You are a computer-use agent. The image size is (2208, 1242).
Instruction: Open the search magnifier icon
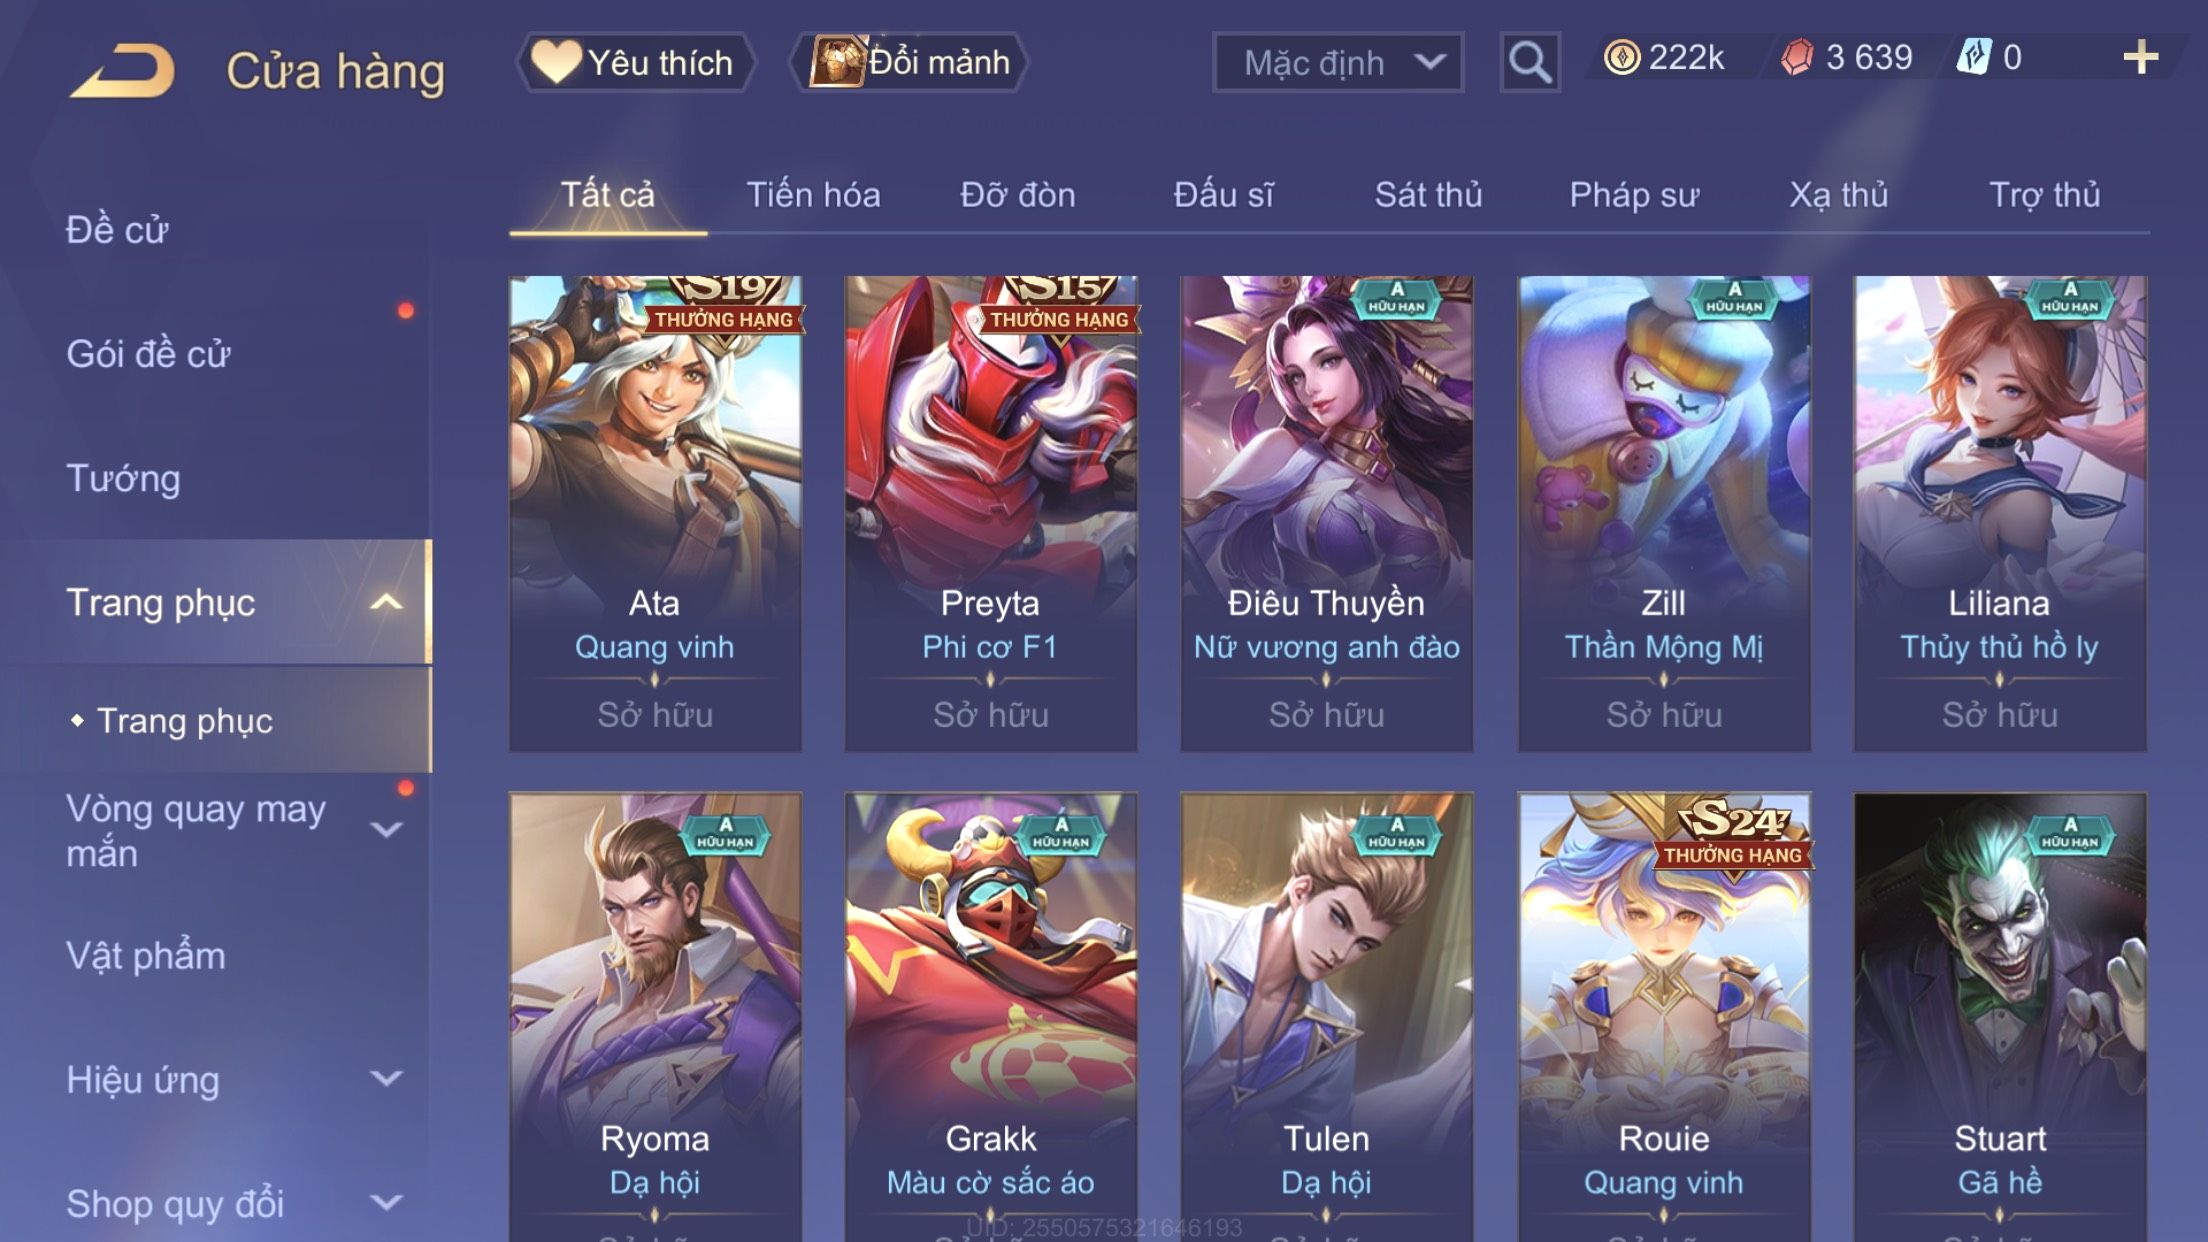point(1529,63)
